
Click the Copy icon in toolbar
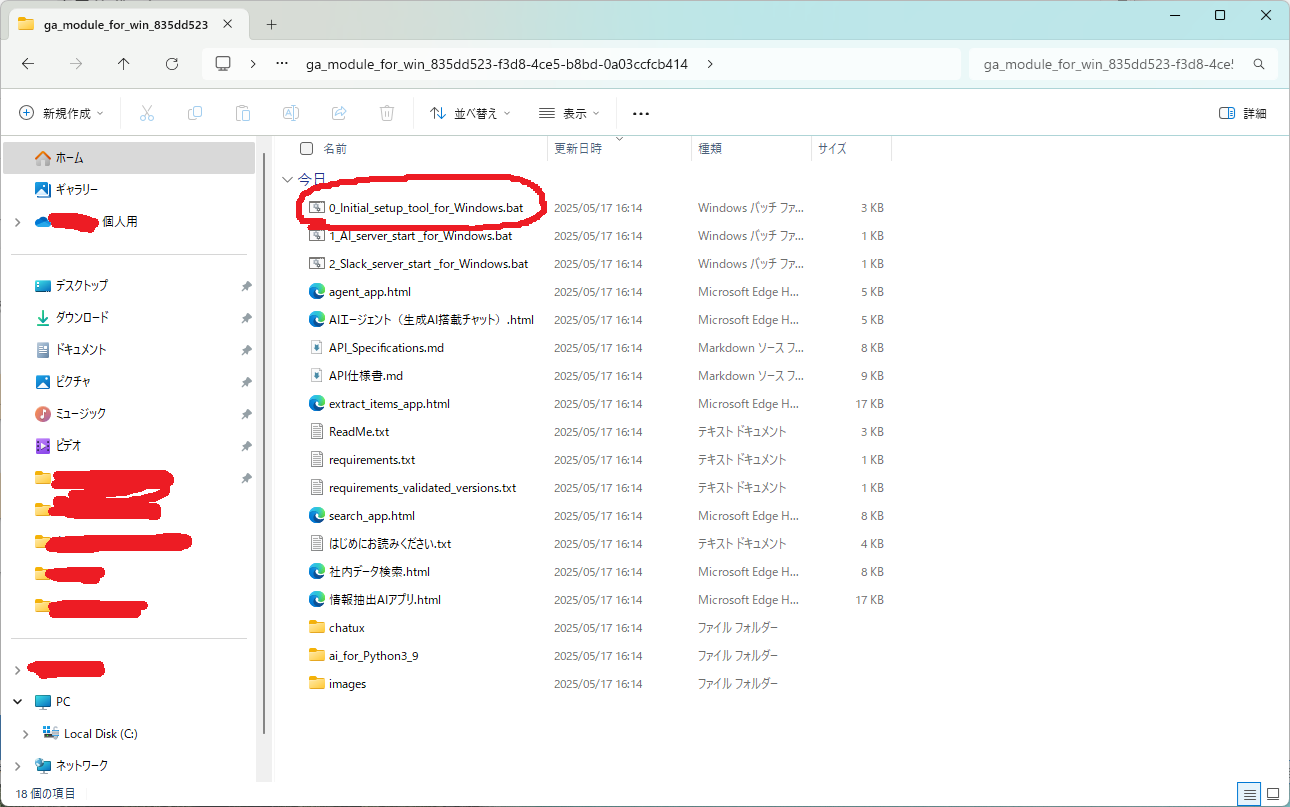click(195, 113)
